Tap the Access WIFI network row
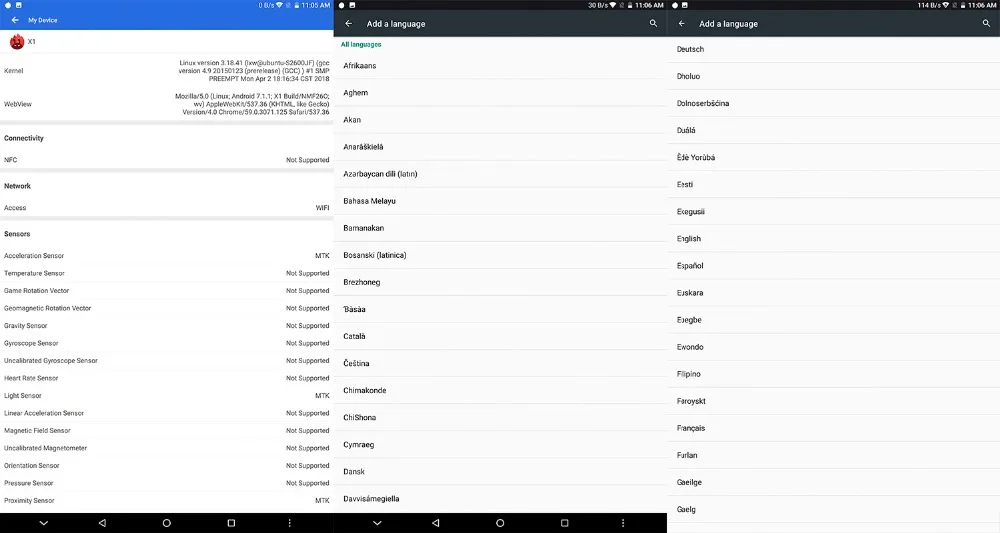Viewport: 1000px width, 533px height. click(166, 208)
